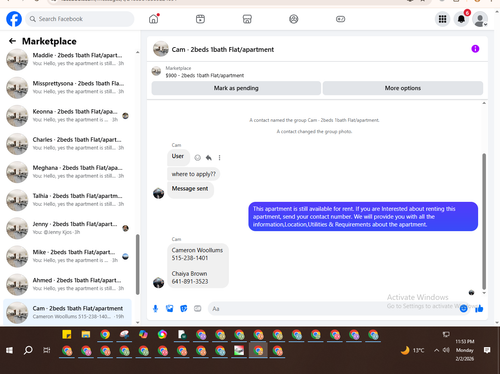React with emoji to the "User" message
500x374 pixels.
198,158
